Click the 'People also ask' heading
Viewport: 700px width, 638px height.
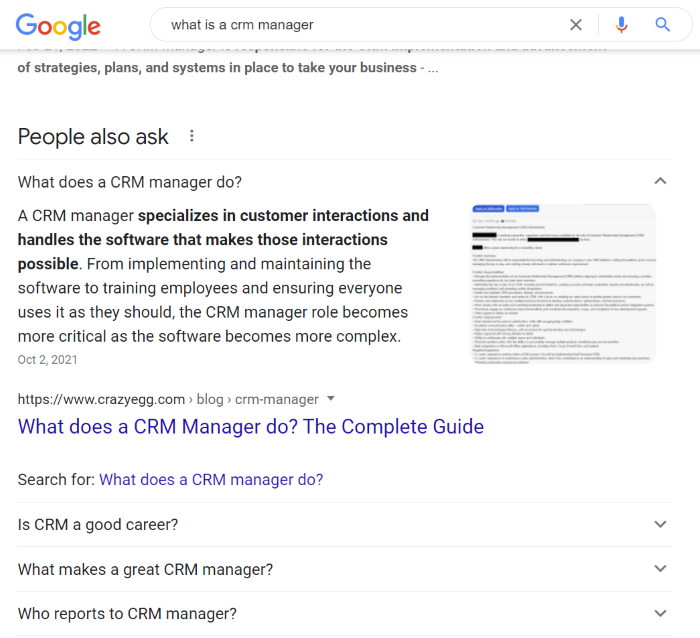(93, 136)
